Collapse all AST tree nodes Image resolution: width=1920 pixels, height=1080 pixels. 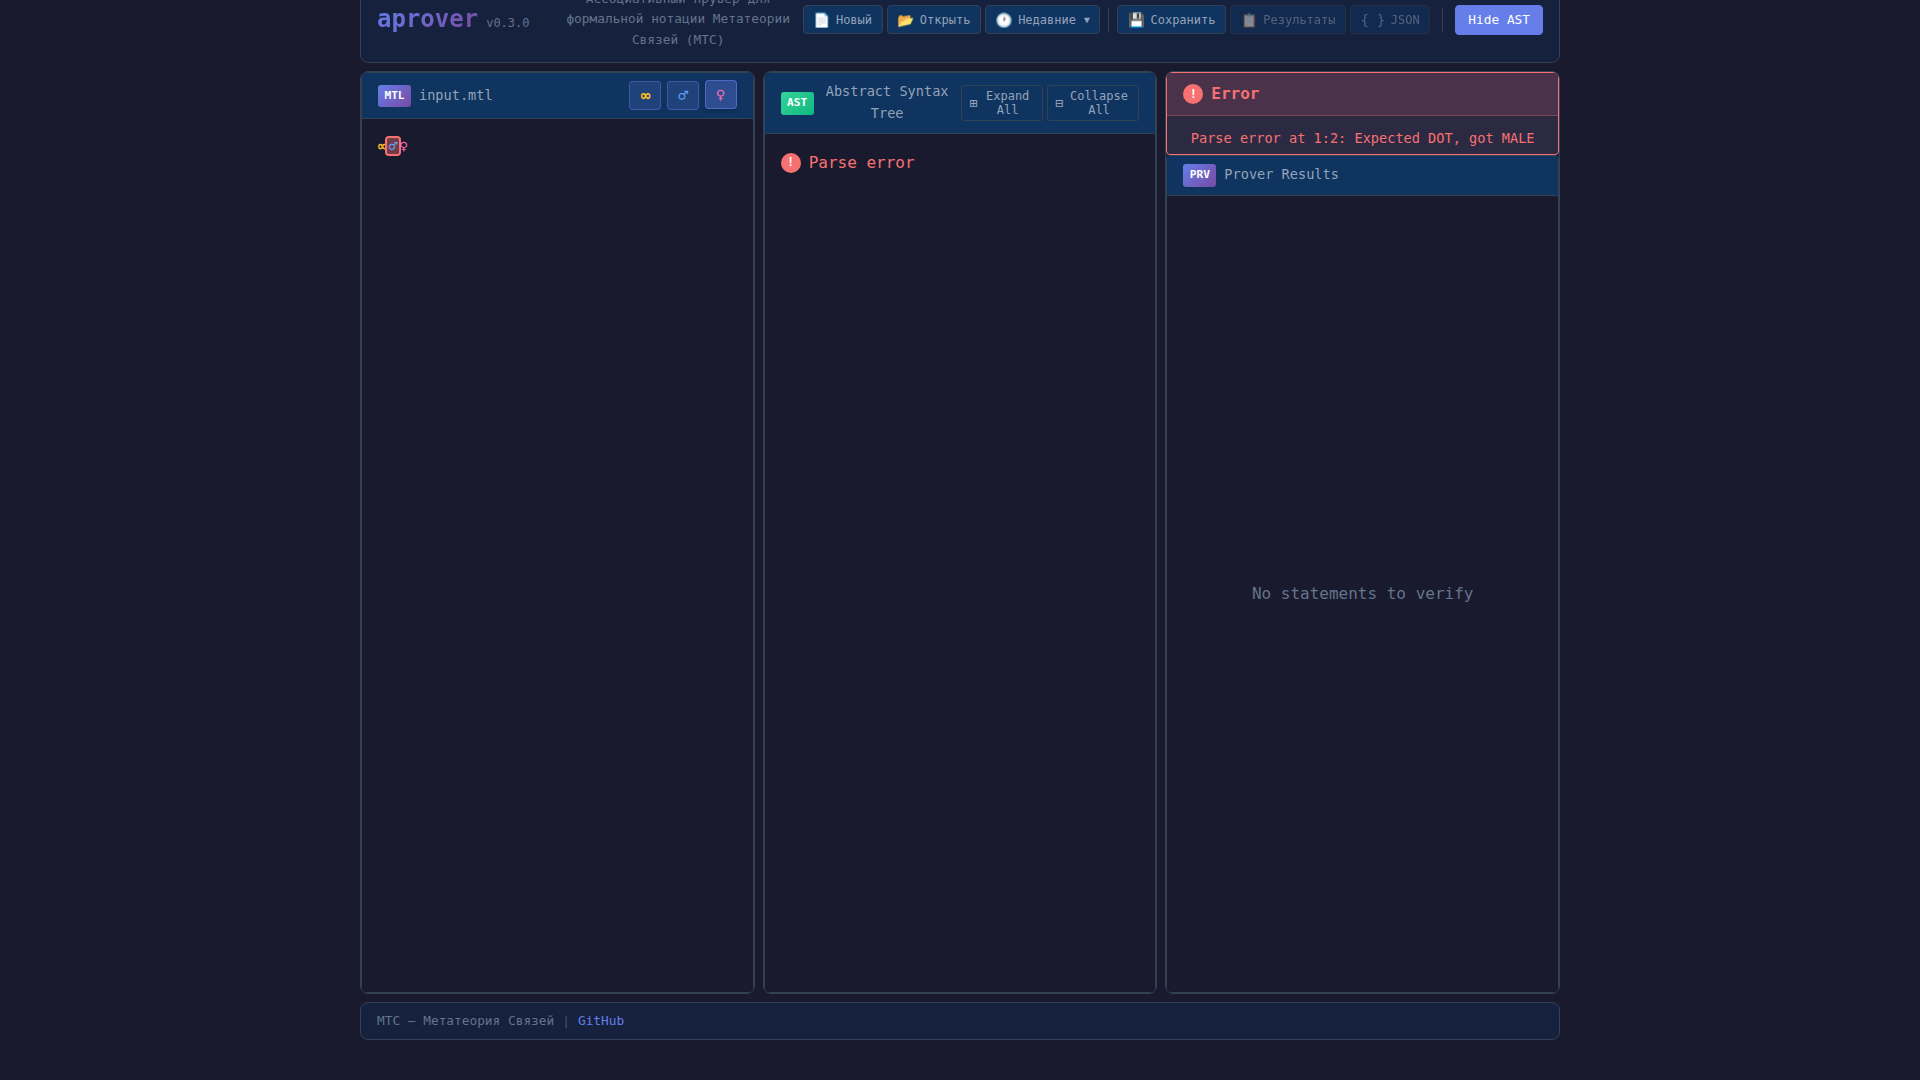1092,103
